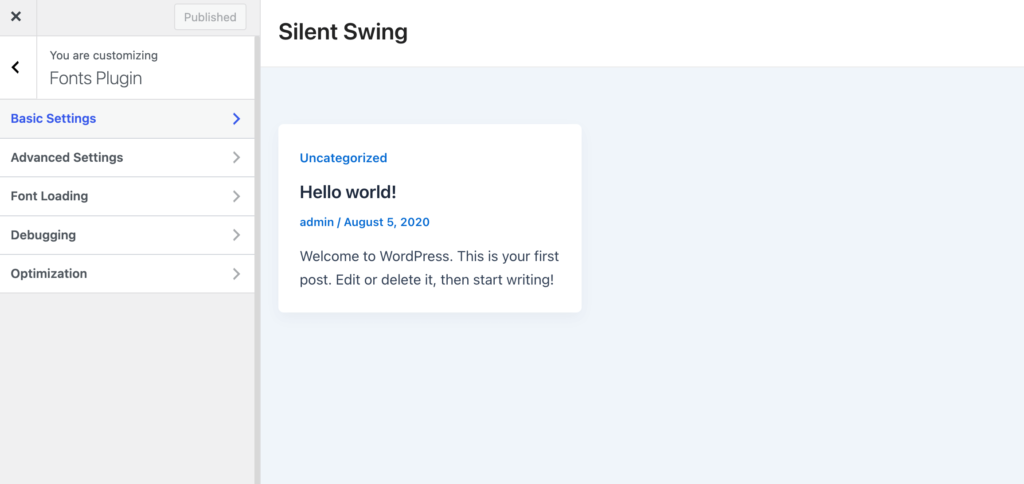Open the Optimization section
This screenshot has height=484, width=1024.
[x=127, y=274]
